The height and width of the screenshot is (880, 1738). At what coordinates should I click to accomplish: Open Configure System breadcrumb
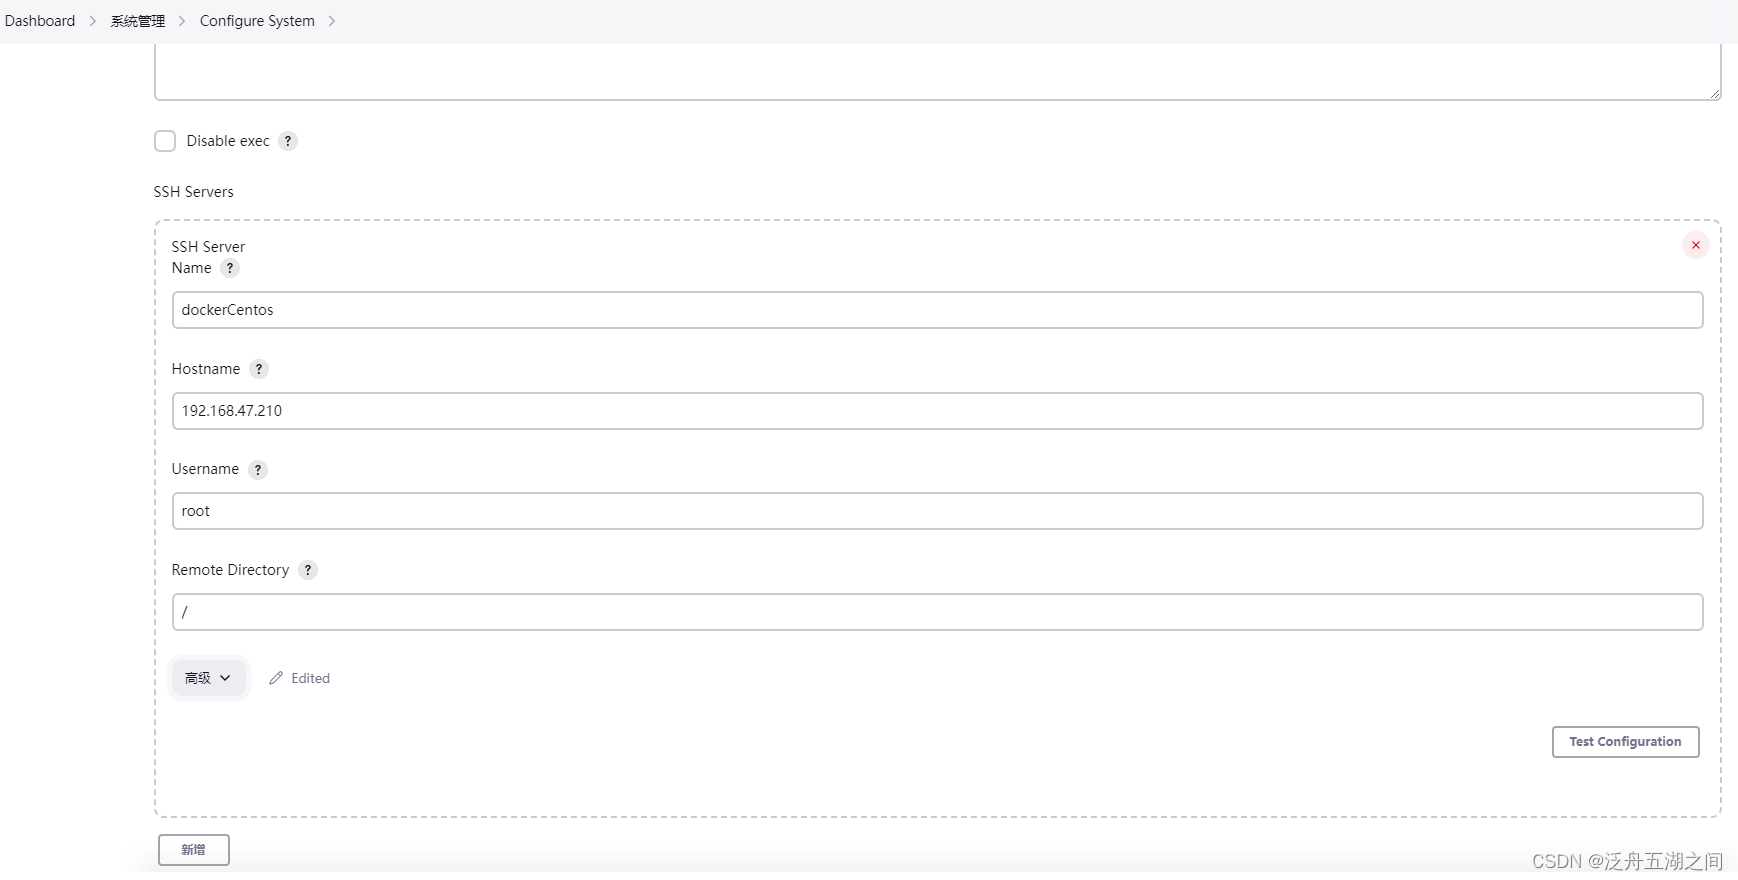(257, 21)
